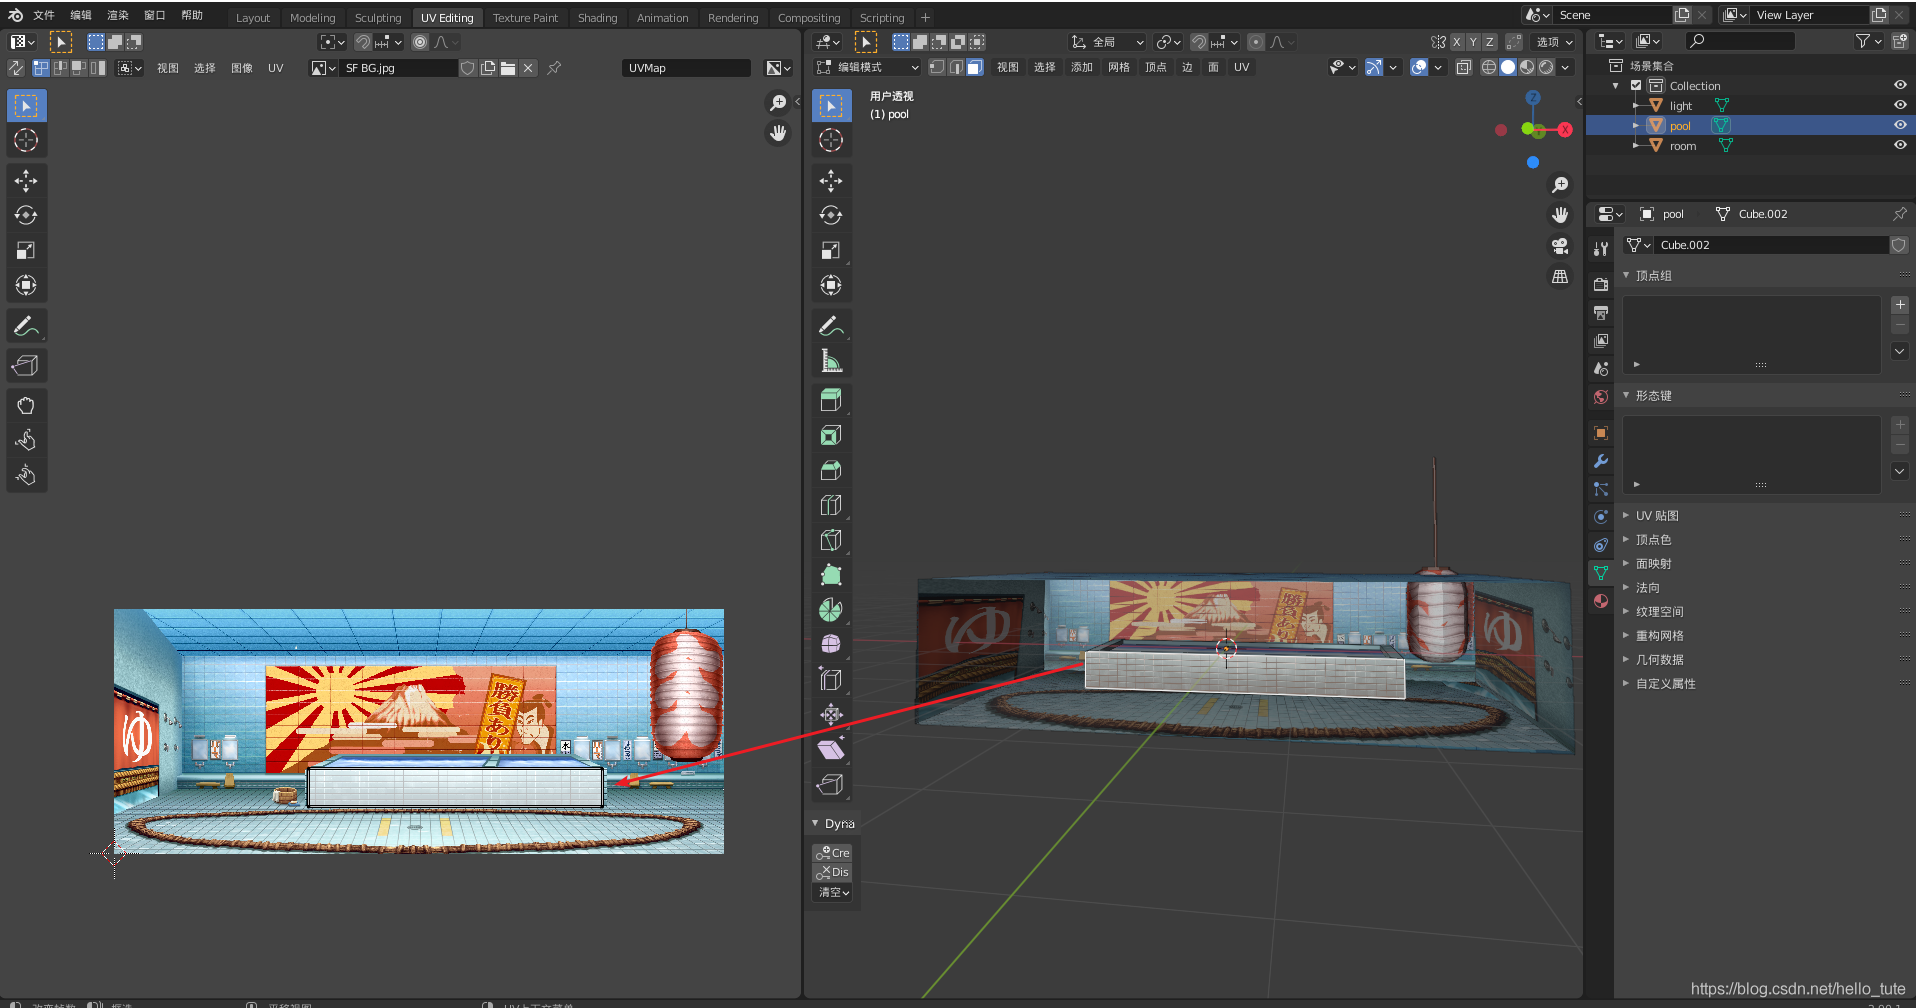
Task: Open the 清空 button in Dyna panel
Action: [832, 892]
